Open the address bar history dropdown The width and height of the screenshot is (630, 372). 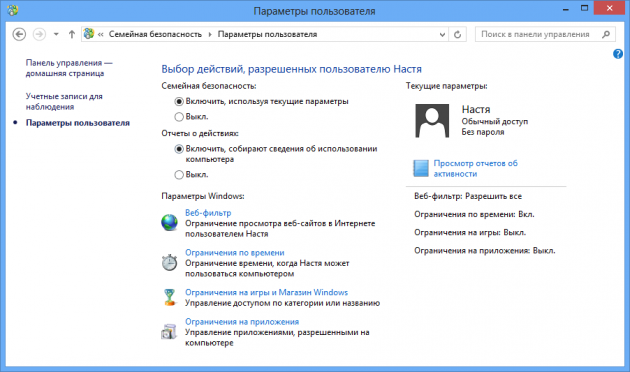pyautogui.click(x=442, y=35)
